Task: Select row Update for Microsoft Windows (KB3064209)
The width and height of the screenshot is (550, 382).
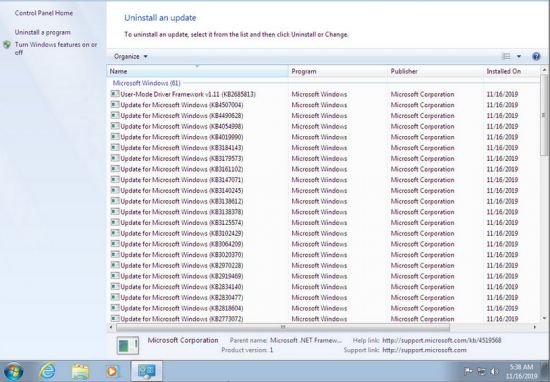Action: (x=323, y=244)
